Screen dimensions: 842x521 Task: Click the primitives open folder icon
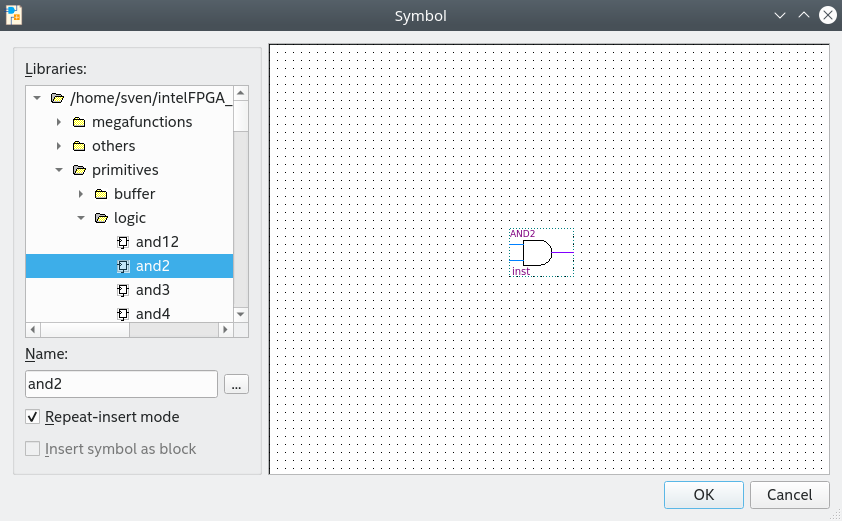click(x=79, y=170)
